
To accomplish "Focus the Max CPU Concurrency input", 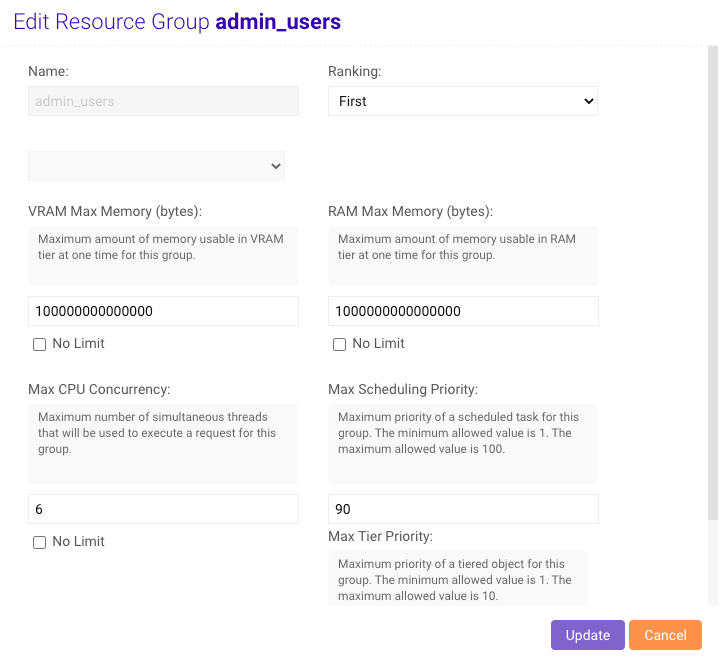I will point(163,509).
